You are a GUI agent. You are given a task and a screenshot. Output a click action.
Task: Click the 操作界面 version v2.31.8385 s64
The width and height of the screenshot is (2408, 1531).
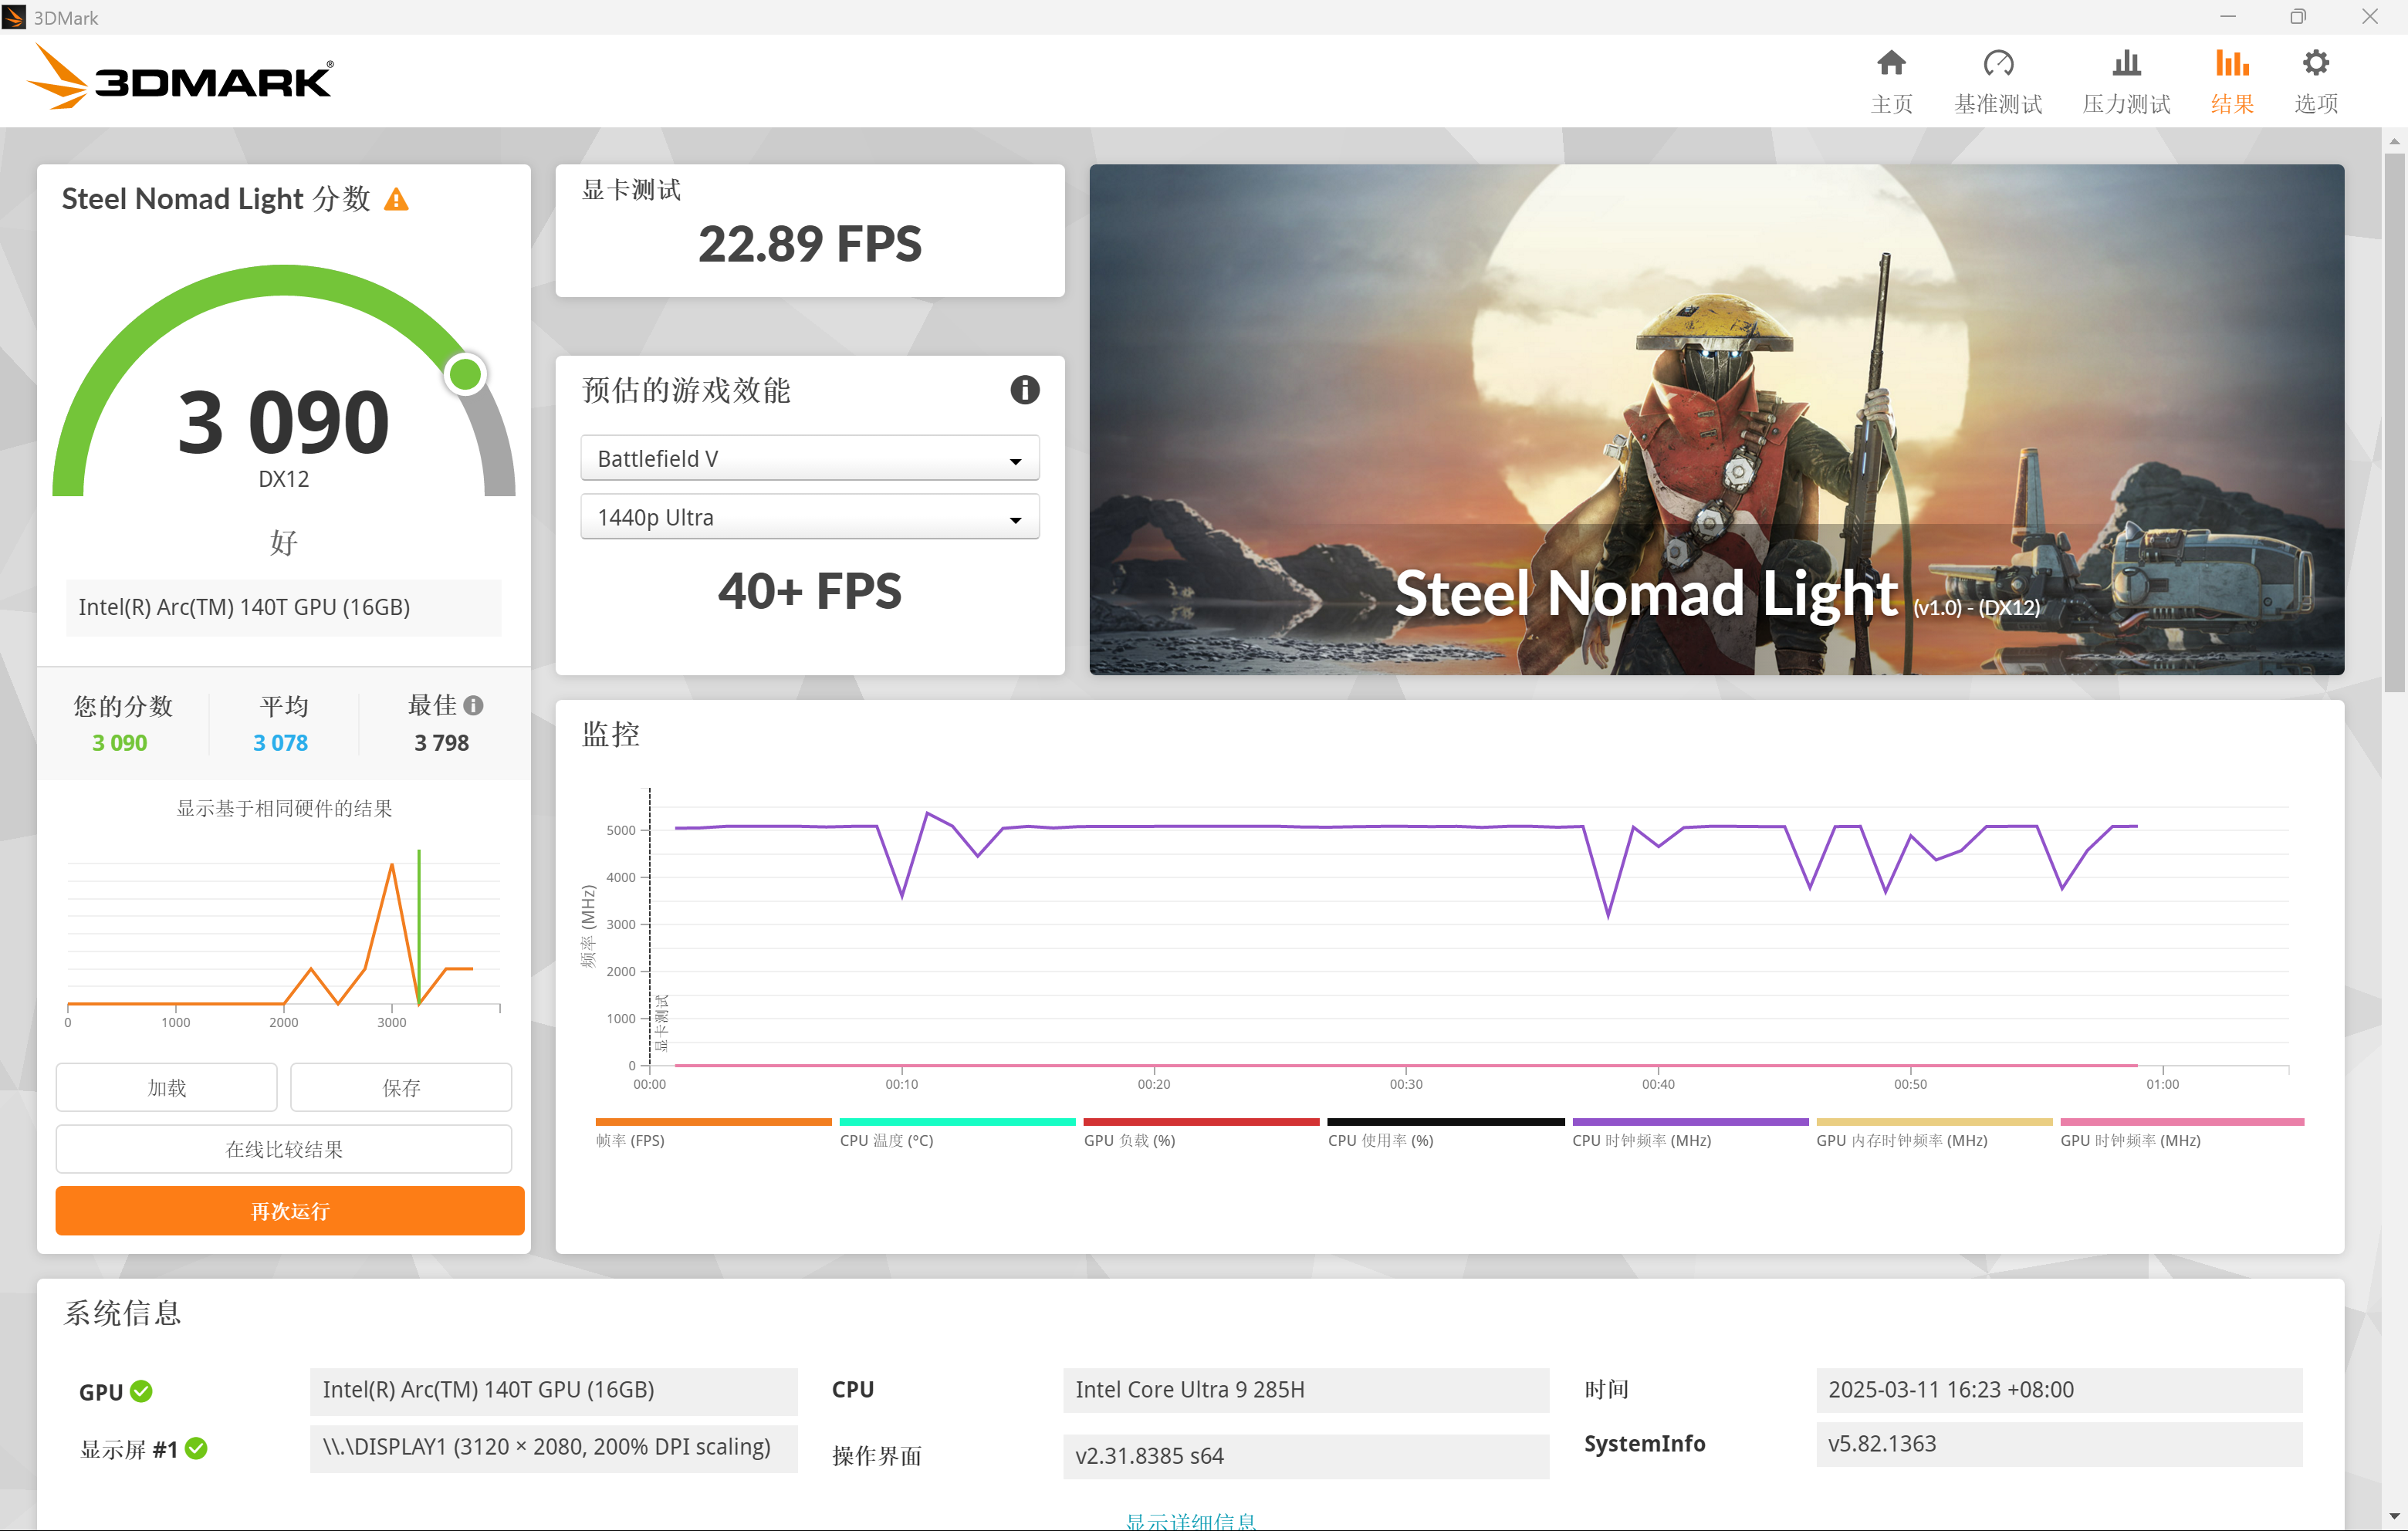[x=1306, y=1455]
